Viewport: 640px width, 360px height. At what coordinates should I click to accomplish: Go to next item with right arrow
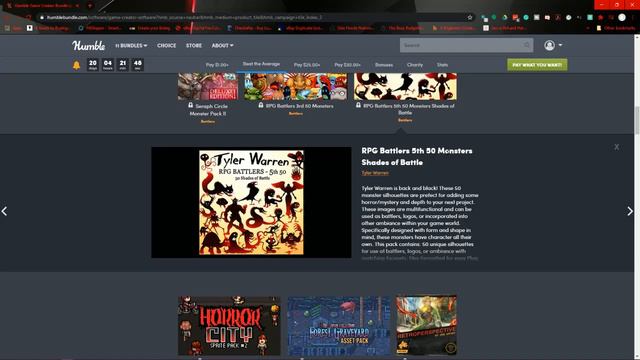[x=630, y=211]
